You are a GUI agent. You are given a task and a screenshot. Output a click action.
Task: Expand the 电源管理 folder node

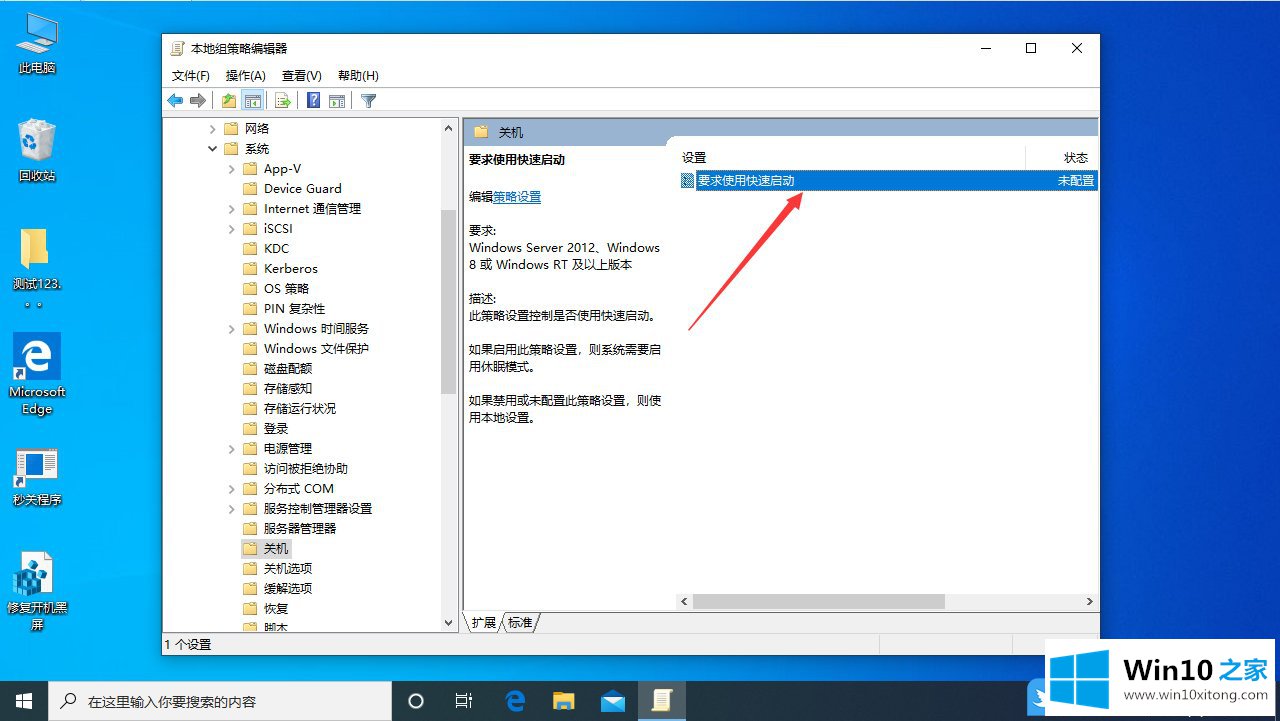(x=232, y=449)
